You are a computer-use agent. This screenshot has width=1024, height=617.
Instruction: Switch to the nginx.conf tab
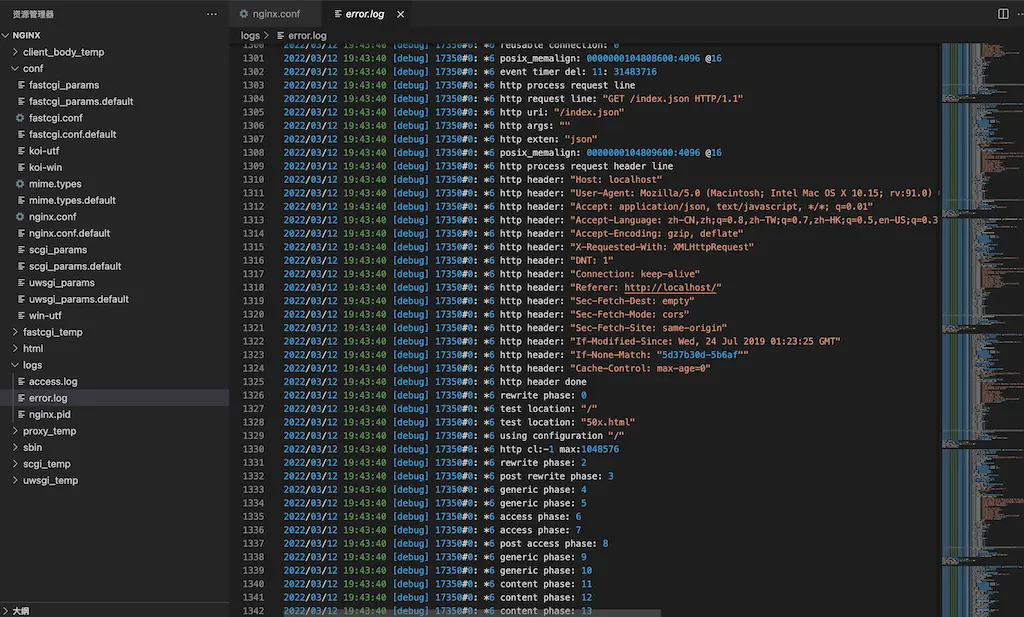pos(276,14)
